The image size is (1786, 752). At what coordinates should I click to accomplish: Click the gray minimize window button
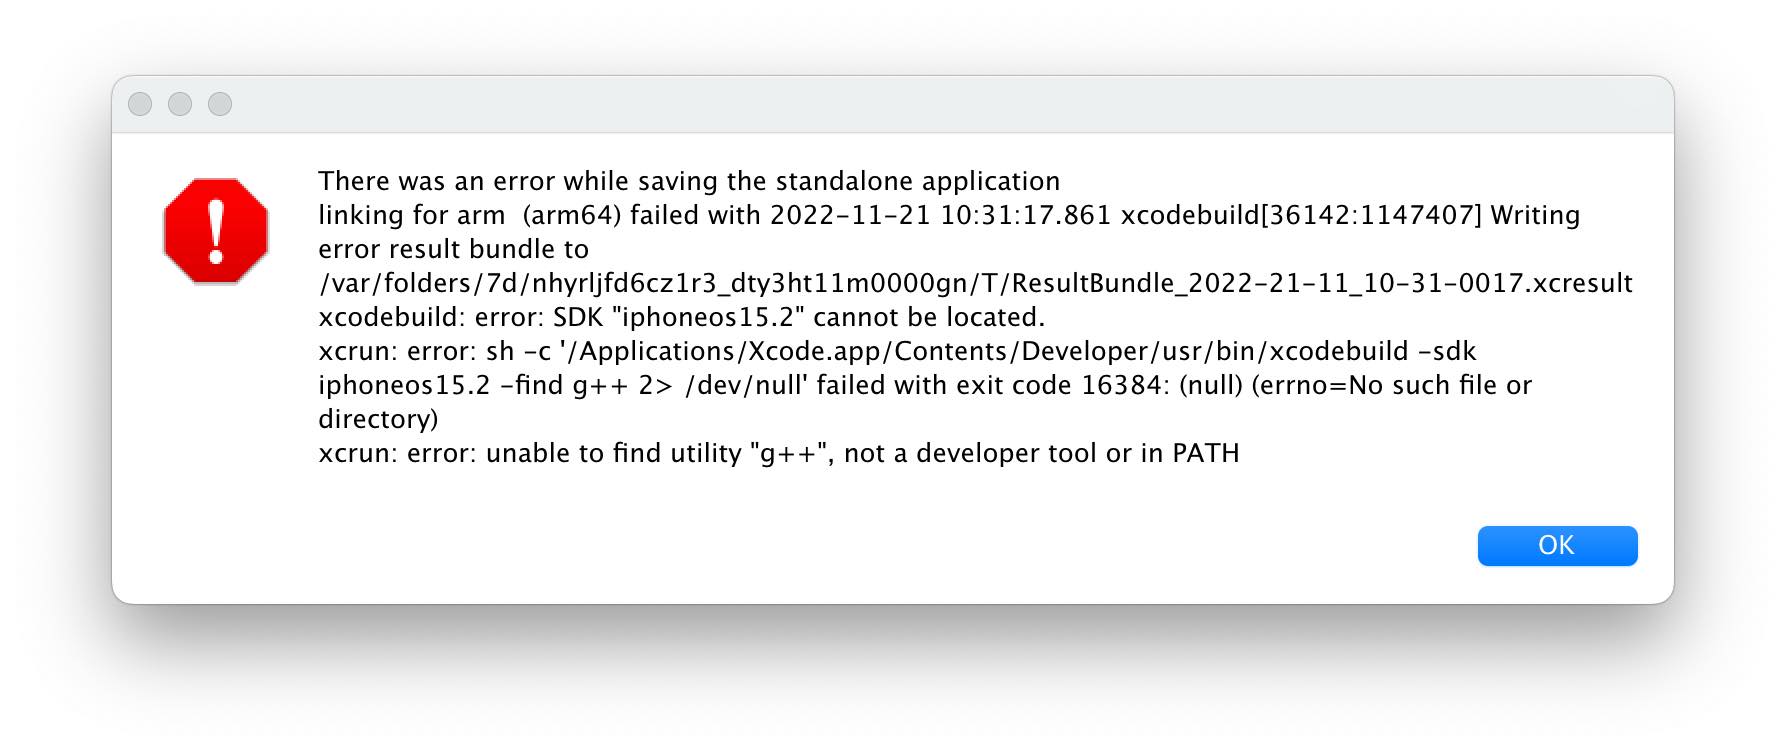[180, 104]
